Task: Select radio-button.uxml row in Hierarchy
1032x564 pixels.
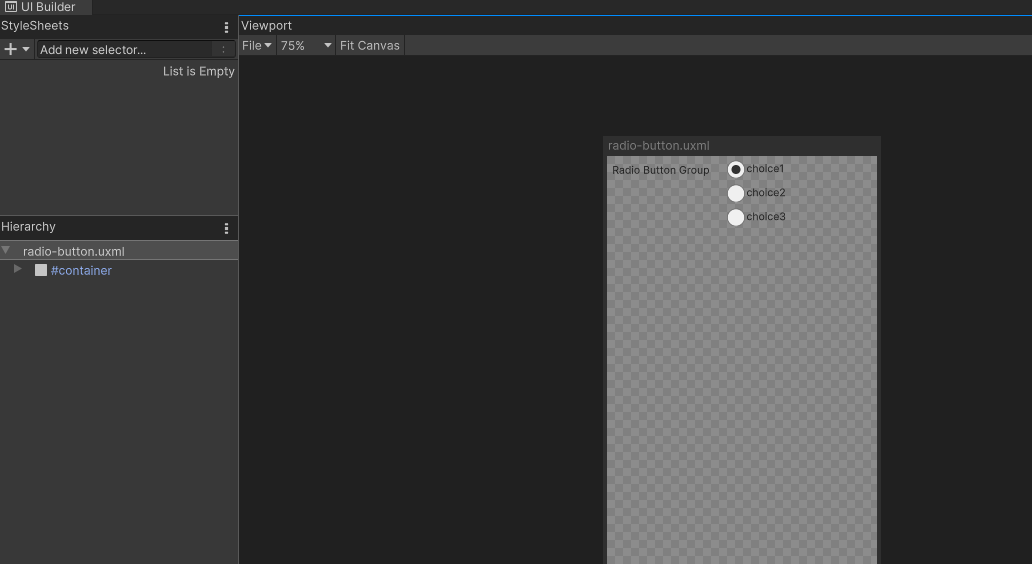Action: (x=119, y=251)
